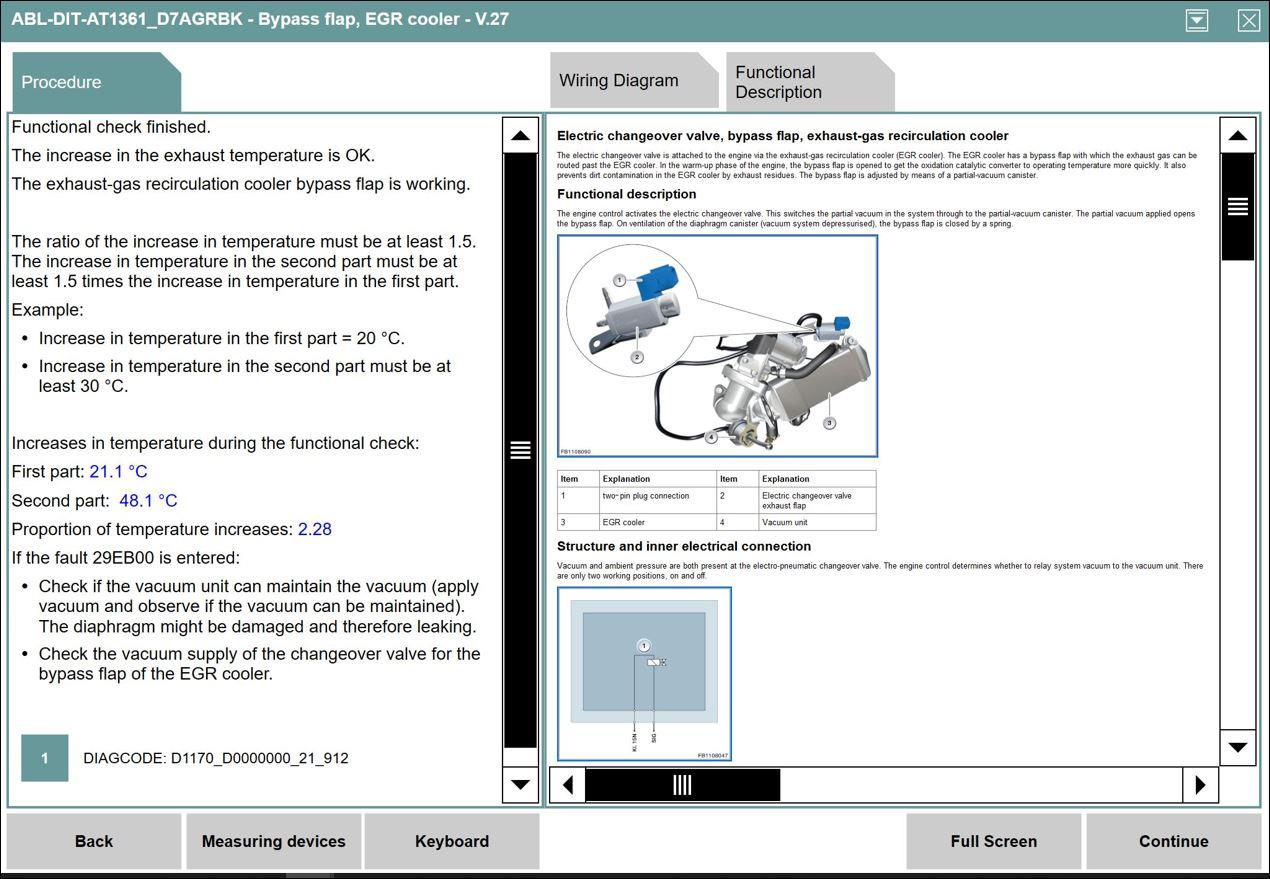Screen dimensions: 1270x879
Task: Click 'Increases in temperature during the functional check:'
Action: click(x=216, y=443)
